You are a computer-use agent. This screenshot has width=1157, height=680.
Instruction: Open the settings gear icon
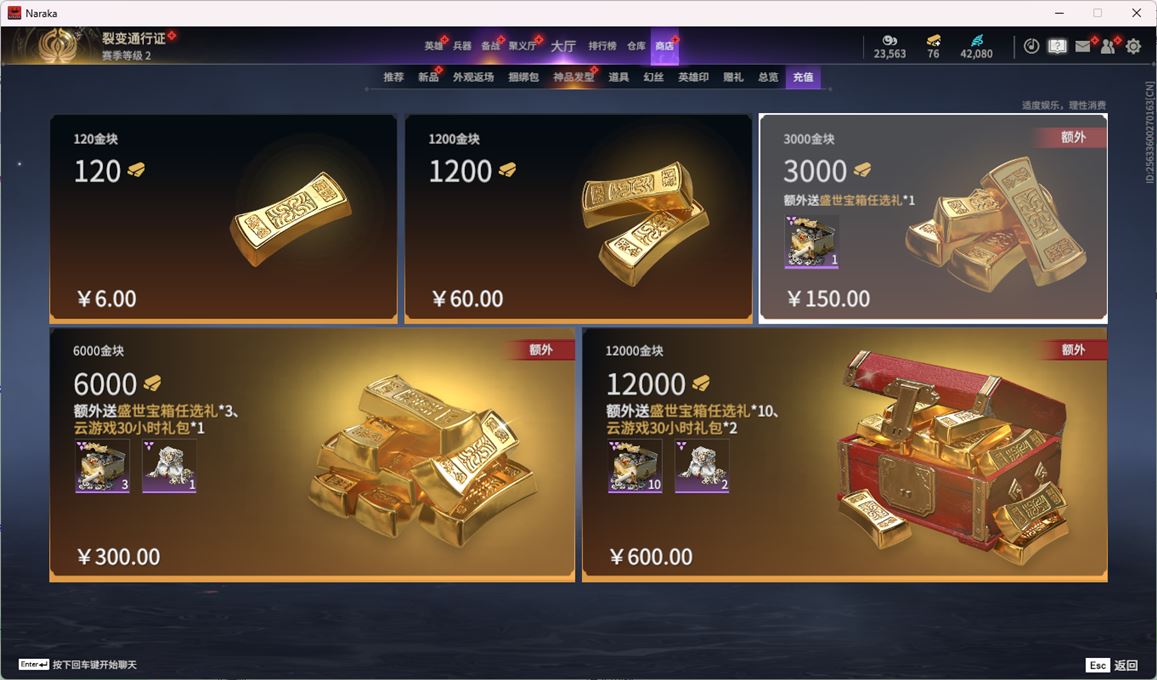1133,46
